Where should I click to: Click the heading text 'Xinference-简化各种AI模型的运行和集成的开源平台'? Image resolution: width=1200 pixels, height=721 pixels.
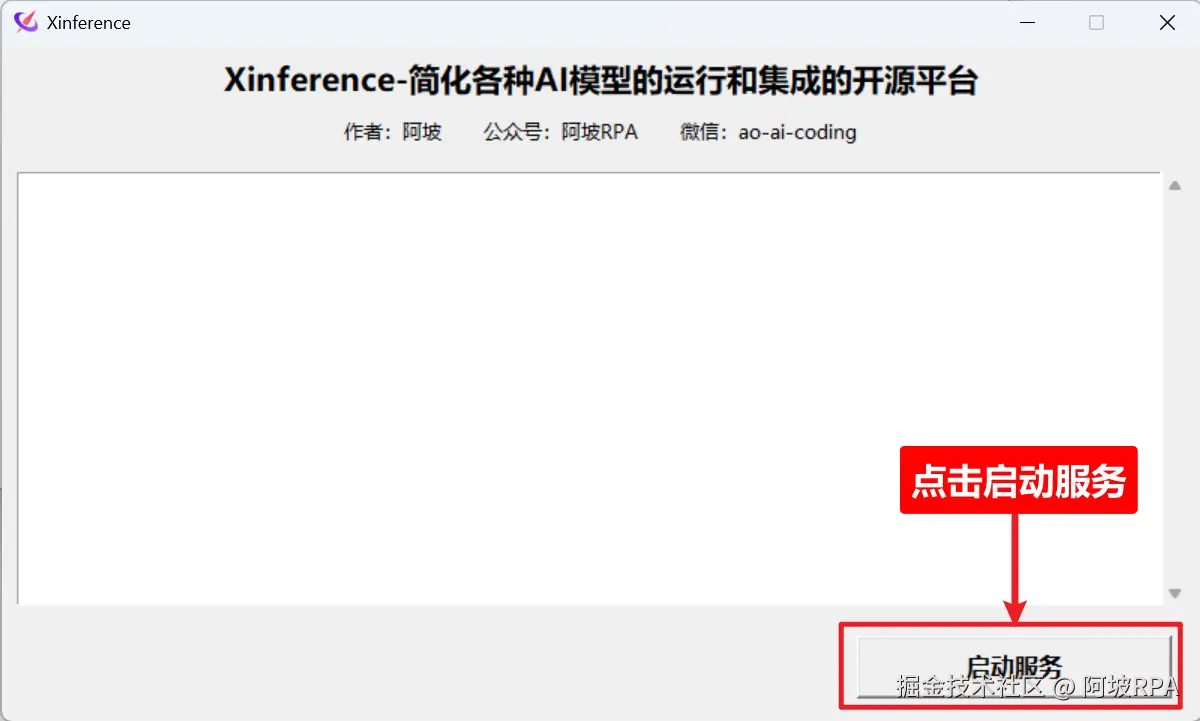600,81
